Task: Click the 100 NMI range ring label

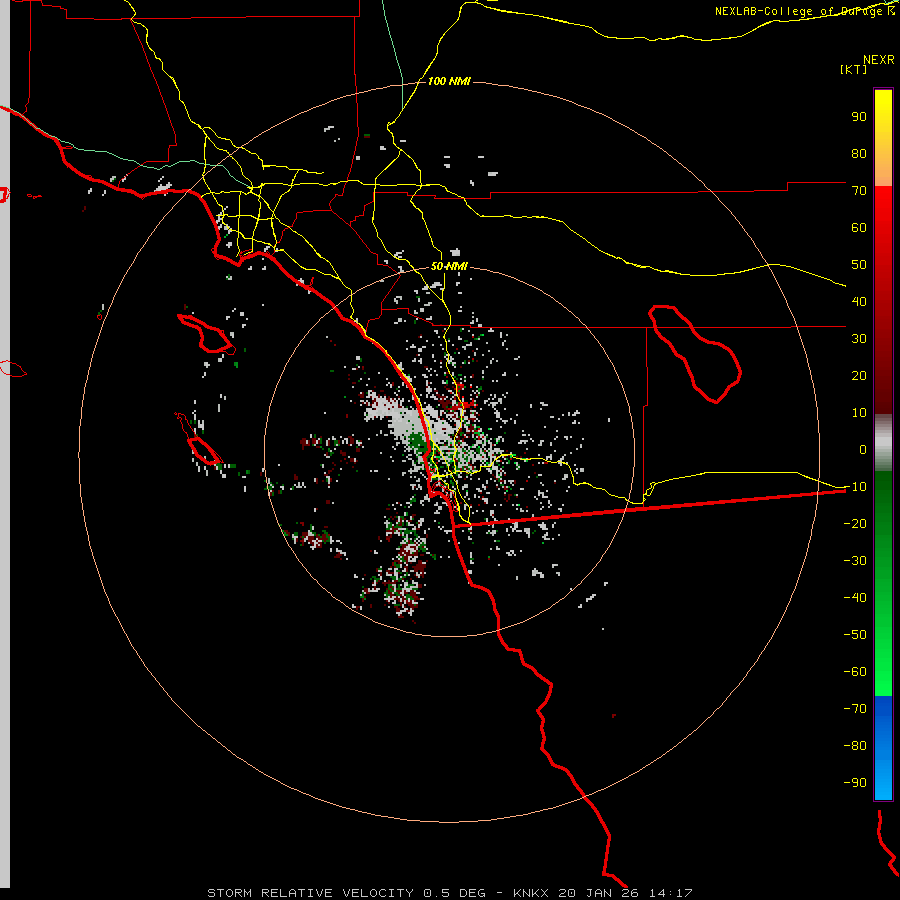Action: pos(449,81)
